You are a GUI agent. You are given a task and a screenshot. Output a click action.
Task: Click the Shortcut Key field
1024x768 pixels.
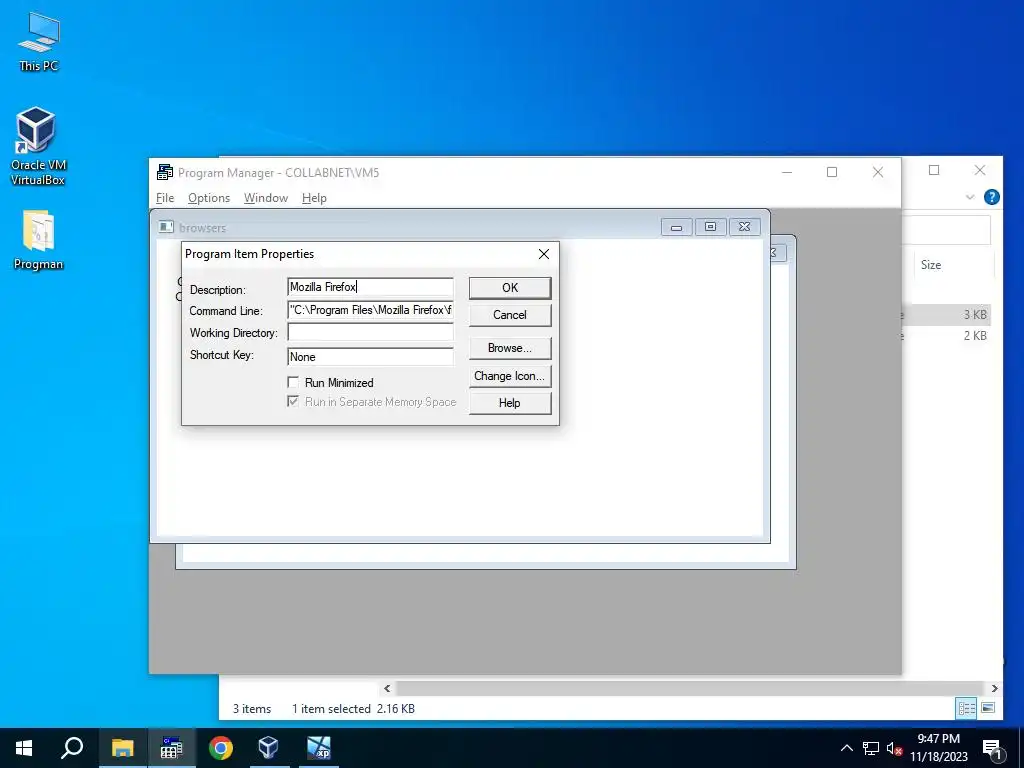click(x=370, y=357)
